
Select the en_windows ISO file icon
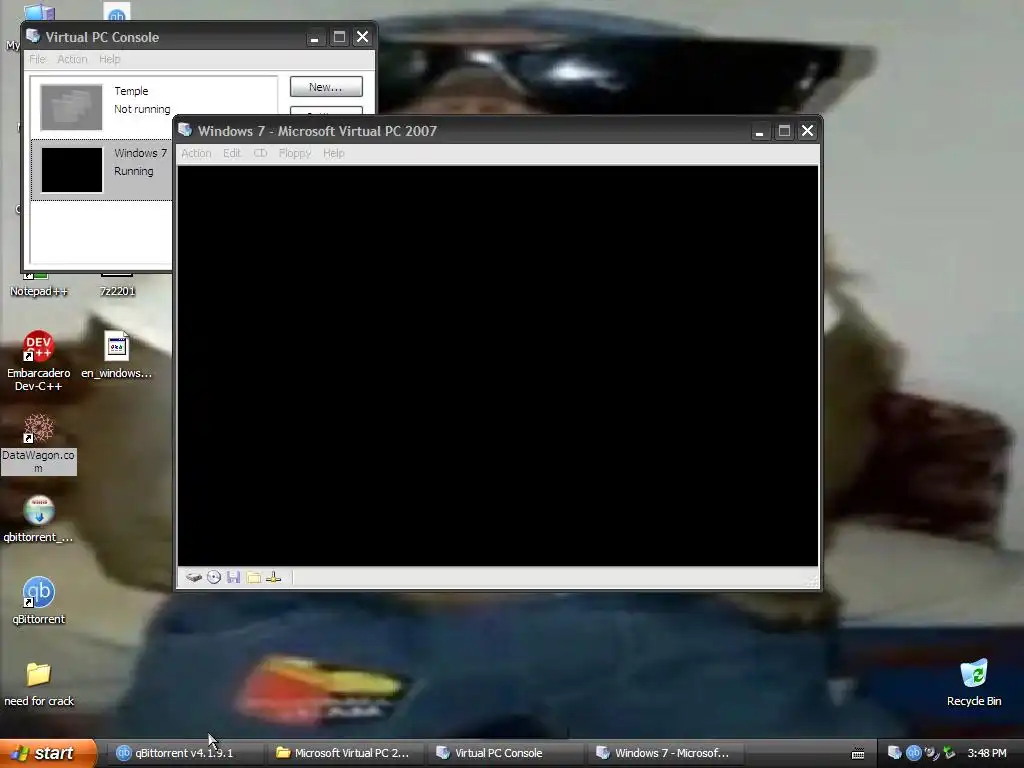pos(116,355)
